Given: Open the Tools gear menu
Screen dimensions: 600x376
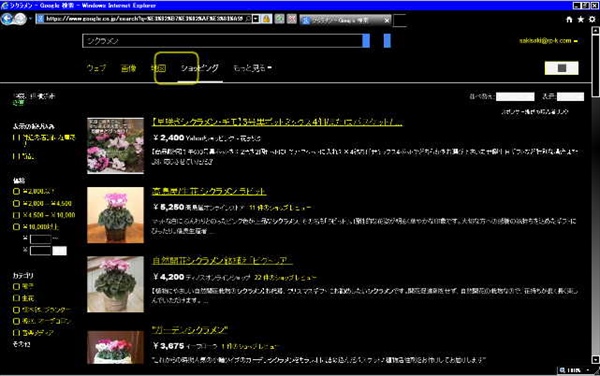Looking at the screenshot, I should (x=592, y=20).
